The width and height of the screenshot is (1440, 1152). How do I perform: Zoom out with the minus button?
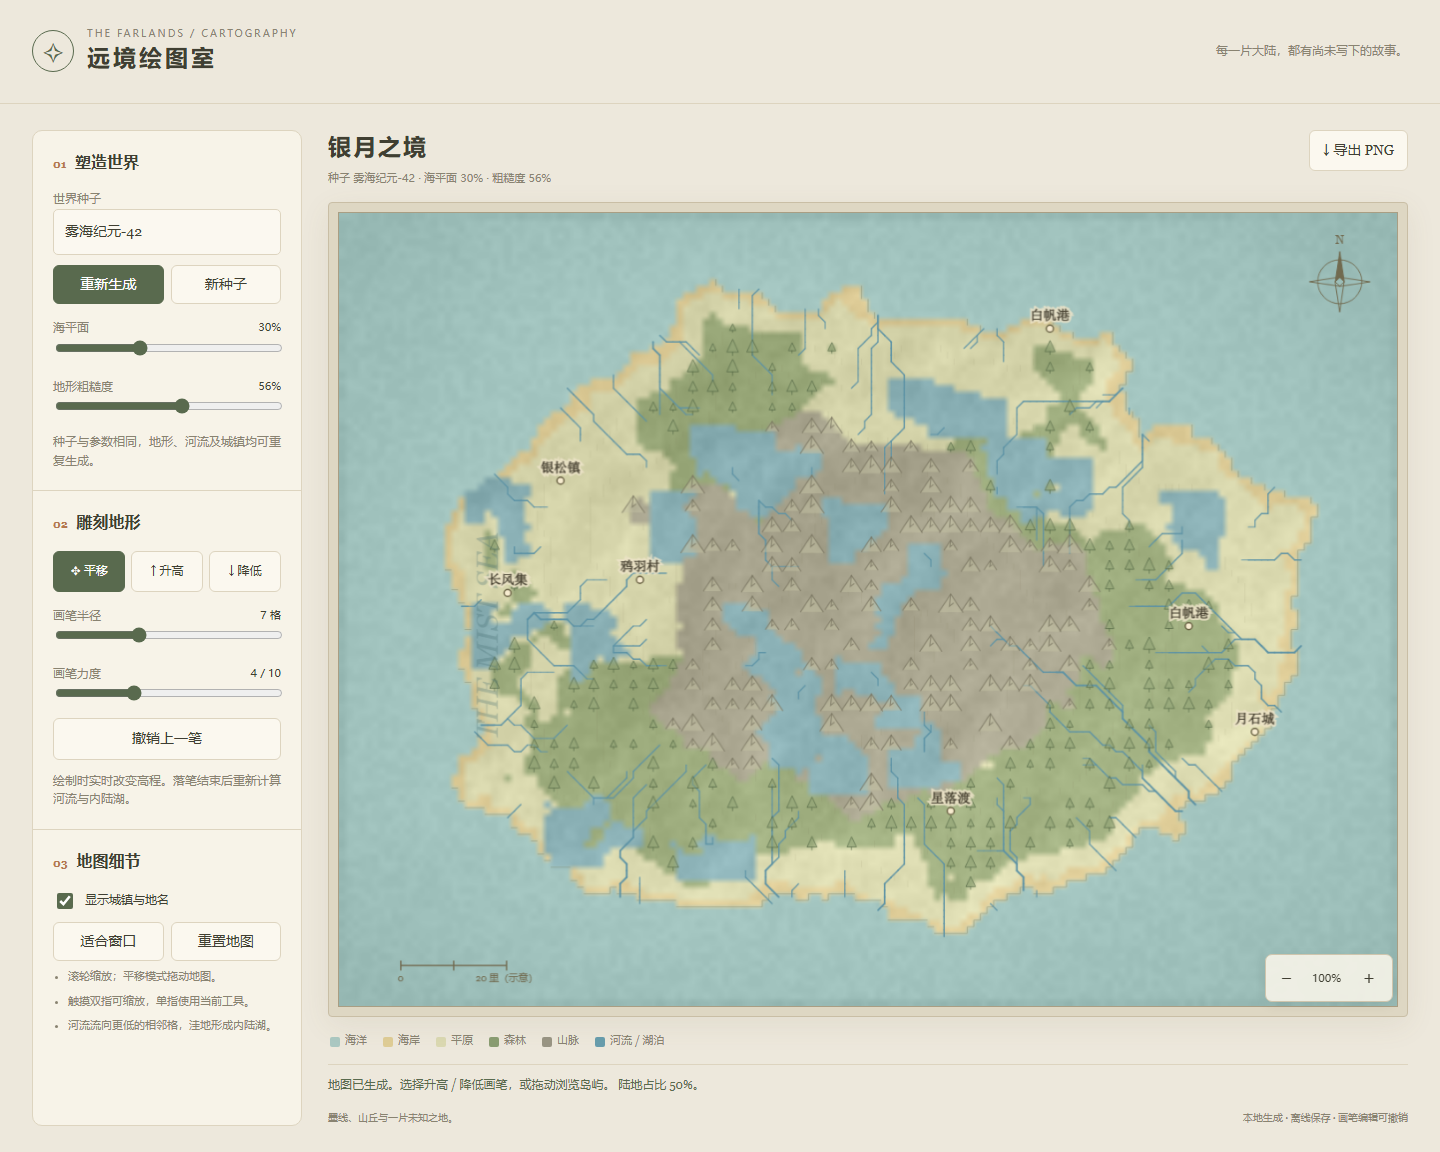pyautogui.click(x=1286, y=978)
